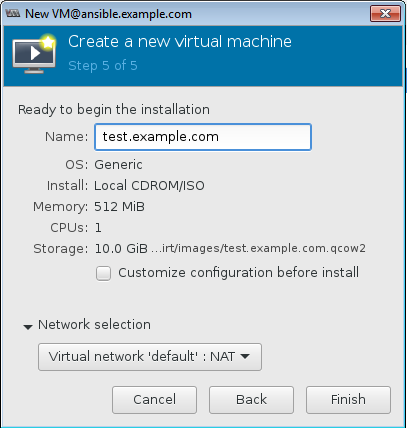Viewport: 407px width, 428px height.
Task: Click Finish to begin installation
Action: pyautogui.click(x=348, y=400)
